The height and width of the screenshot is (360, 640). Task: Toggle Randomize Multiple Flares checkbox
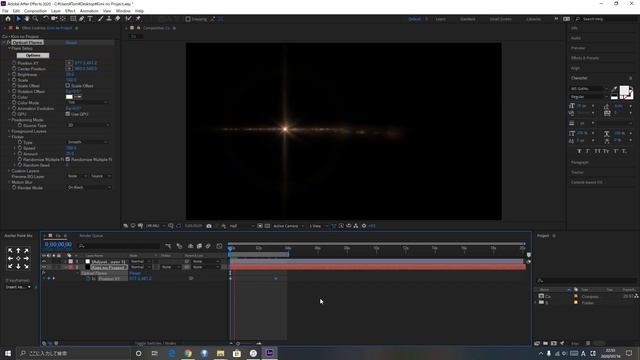[68, 160]
